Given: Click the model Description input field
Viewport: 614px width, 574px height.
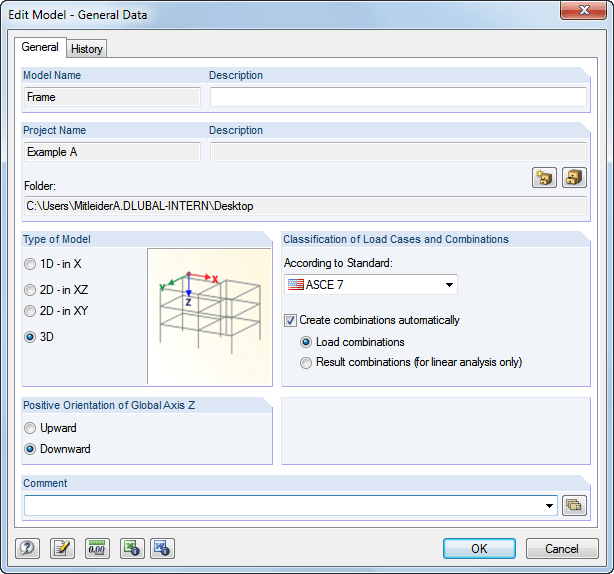Looking at the screenshot, I should pos(398,97).
